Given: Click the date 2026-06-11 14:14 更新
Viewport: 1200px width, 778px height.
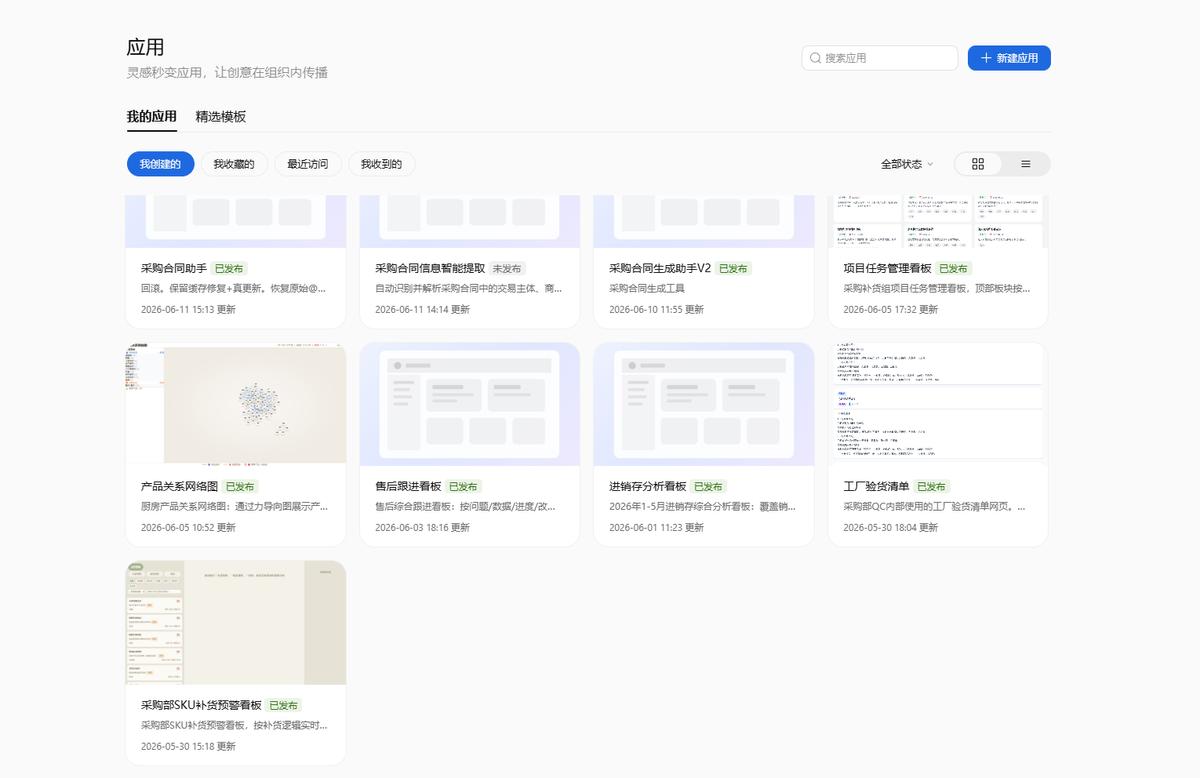Looking at the screenshot, I should [422, 310].
